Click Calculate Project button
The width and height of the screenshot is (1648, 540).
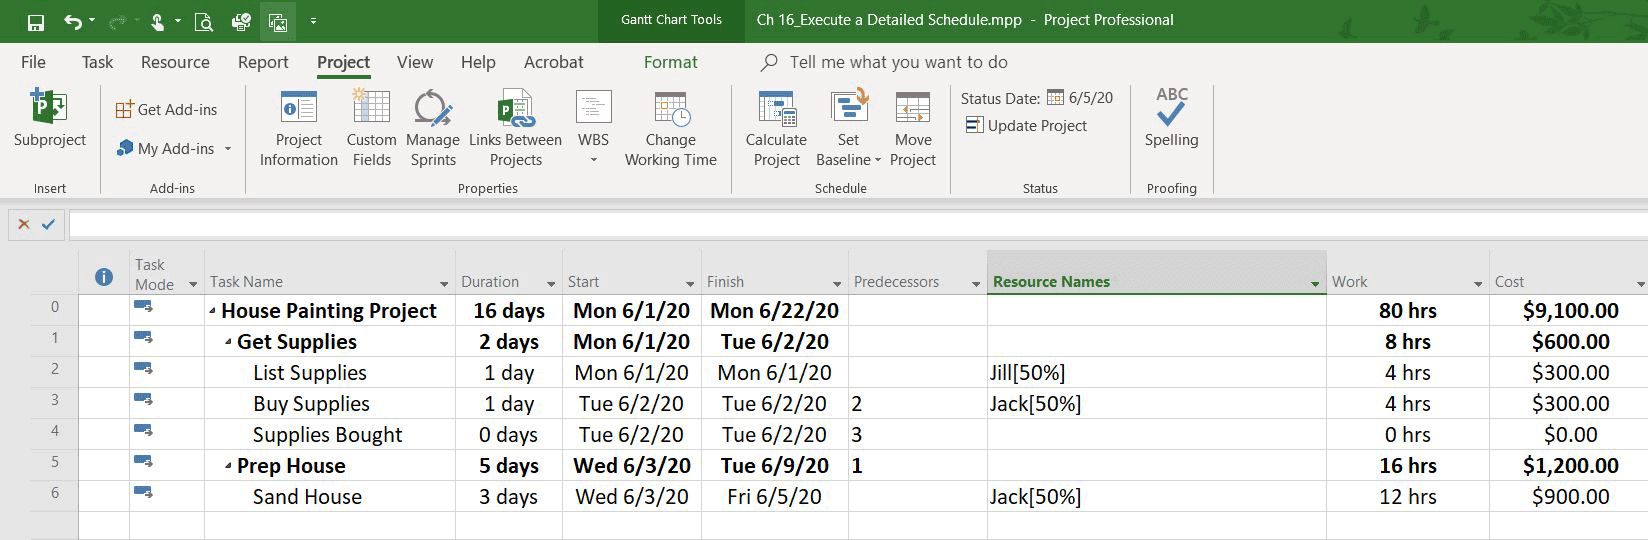(x=776, y=128)
